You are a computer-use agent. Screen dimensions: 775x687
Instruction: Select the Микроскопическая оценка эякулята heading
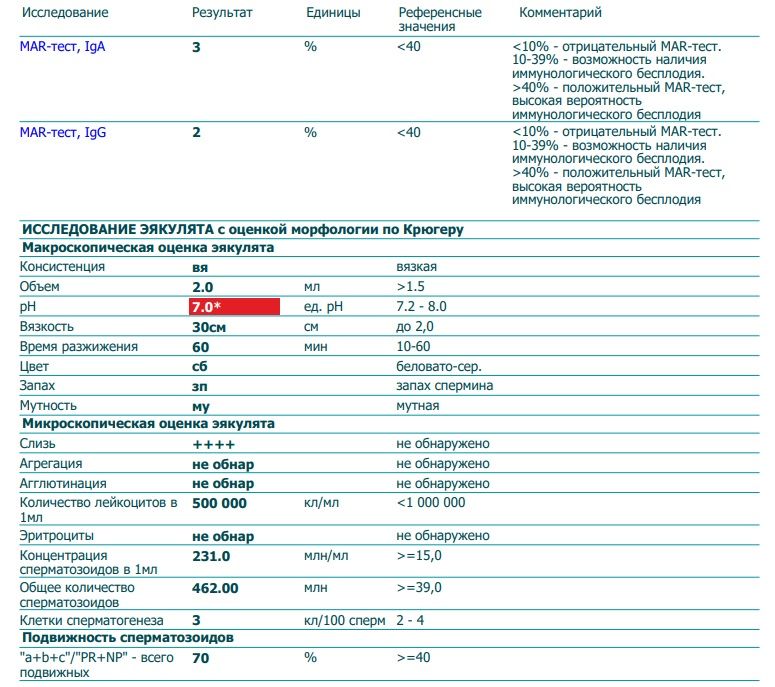click(x=147, y=424)
